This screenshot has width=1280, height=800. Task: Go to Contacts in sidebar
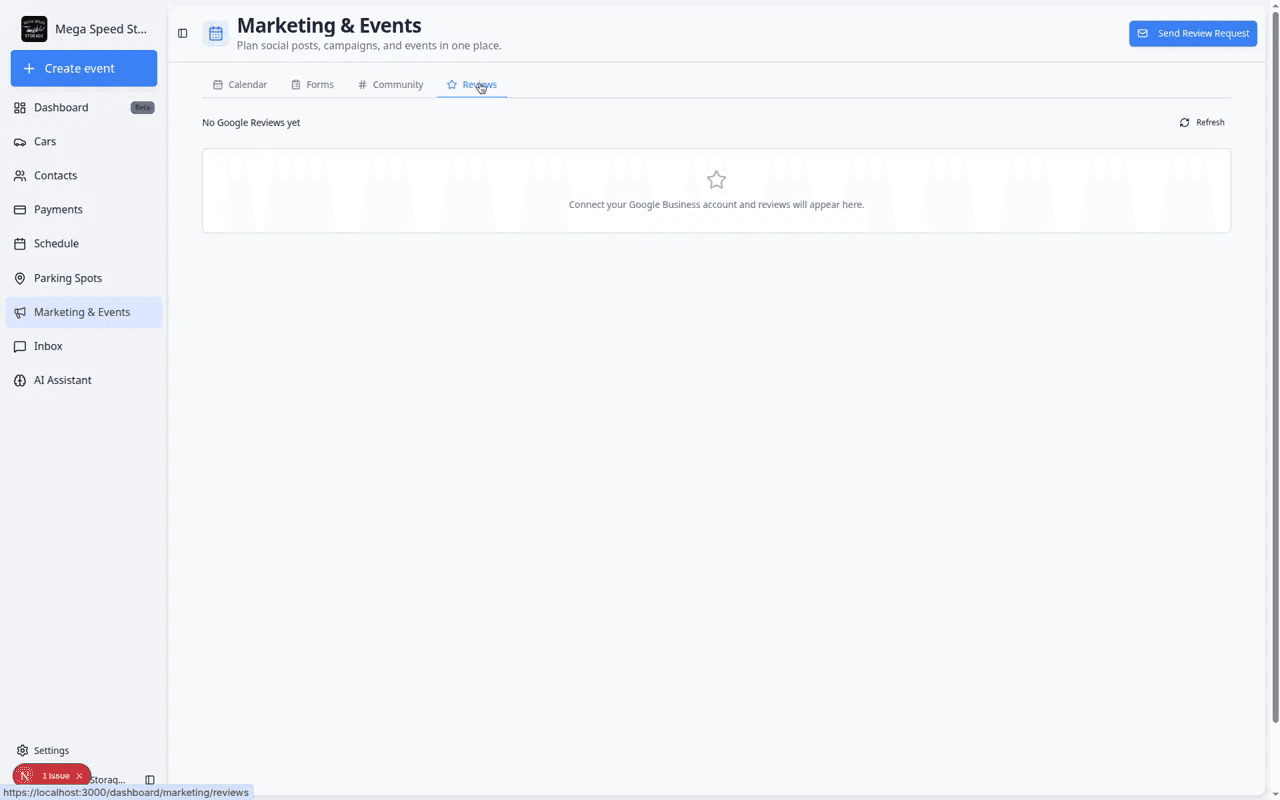click(55, 175)
